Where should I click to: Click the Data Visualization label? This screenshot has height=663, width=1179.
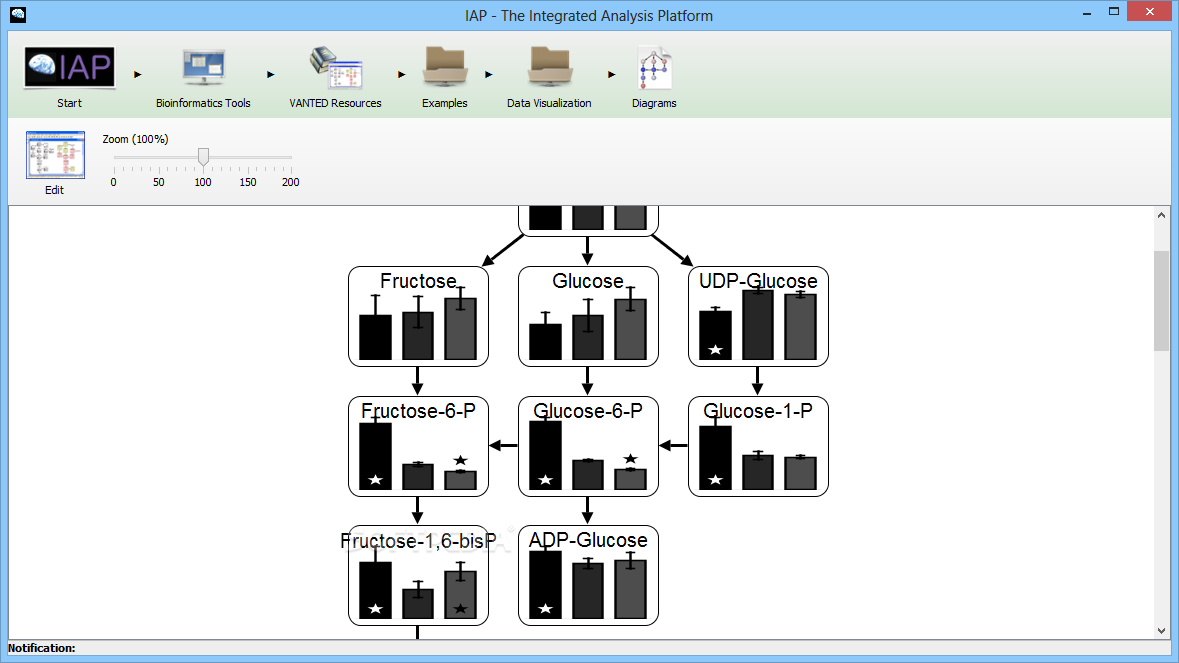pyautogui.click(x=549, y=103)
